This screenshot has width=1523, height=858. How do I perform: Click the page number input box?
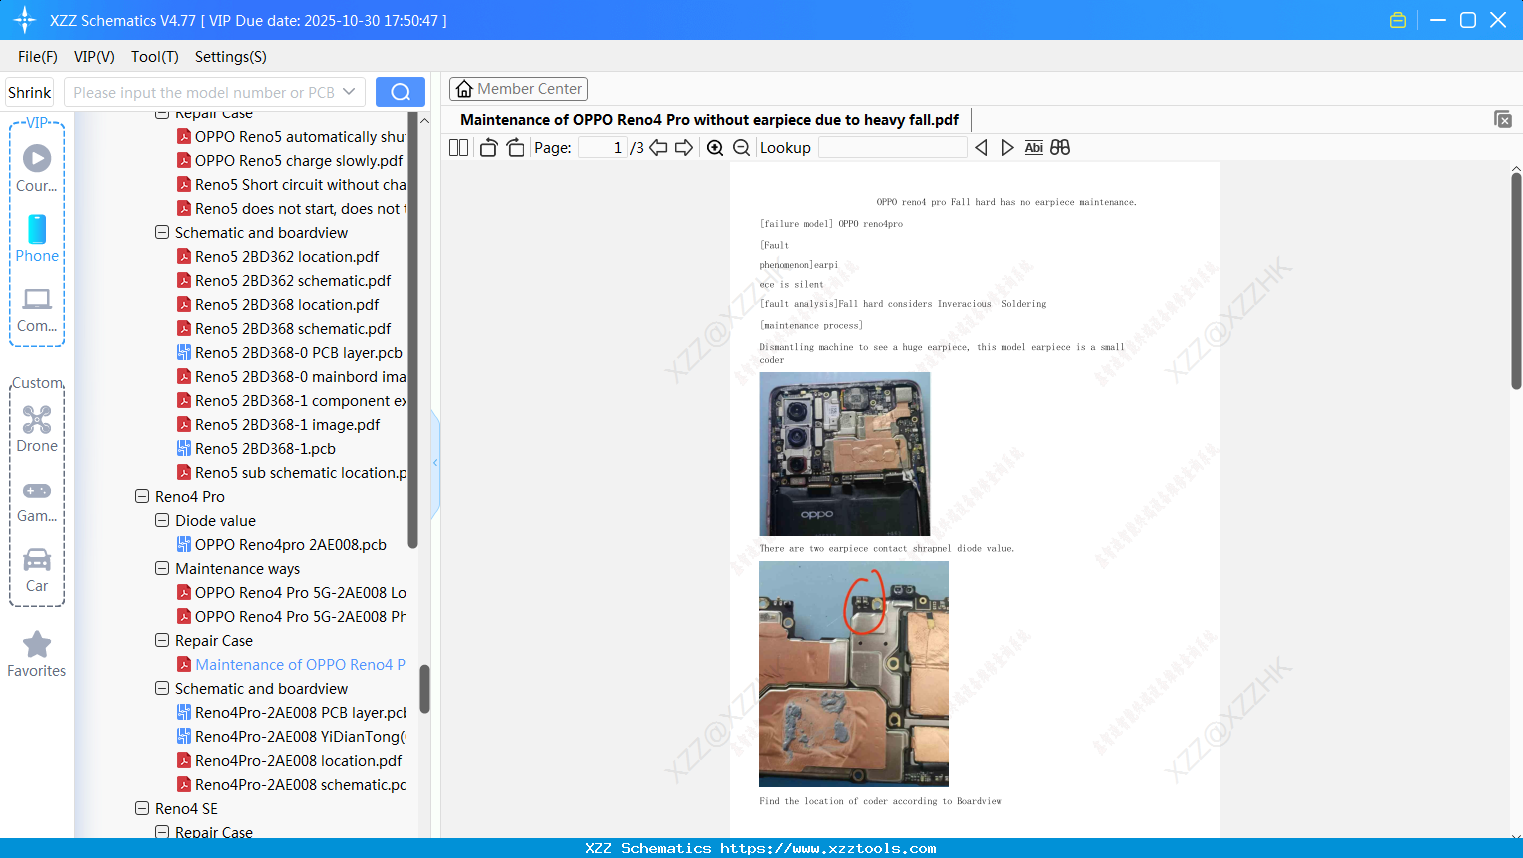click(x=602, y=148)
